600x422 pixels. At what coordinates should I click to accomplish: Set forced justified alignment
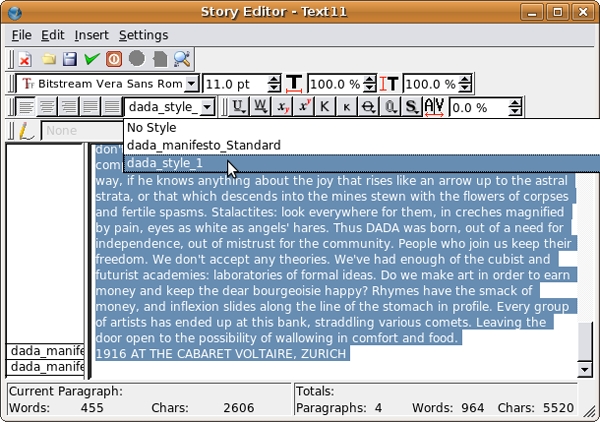point(111,106)
